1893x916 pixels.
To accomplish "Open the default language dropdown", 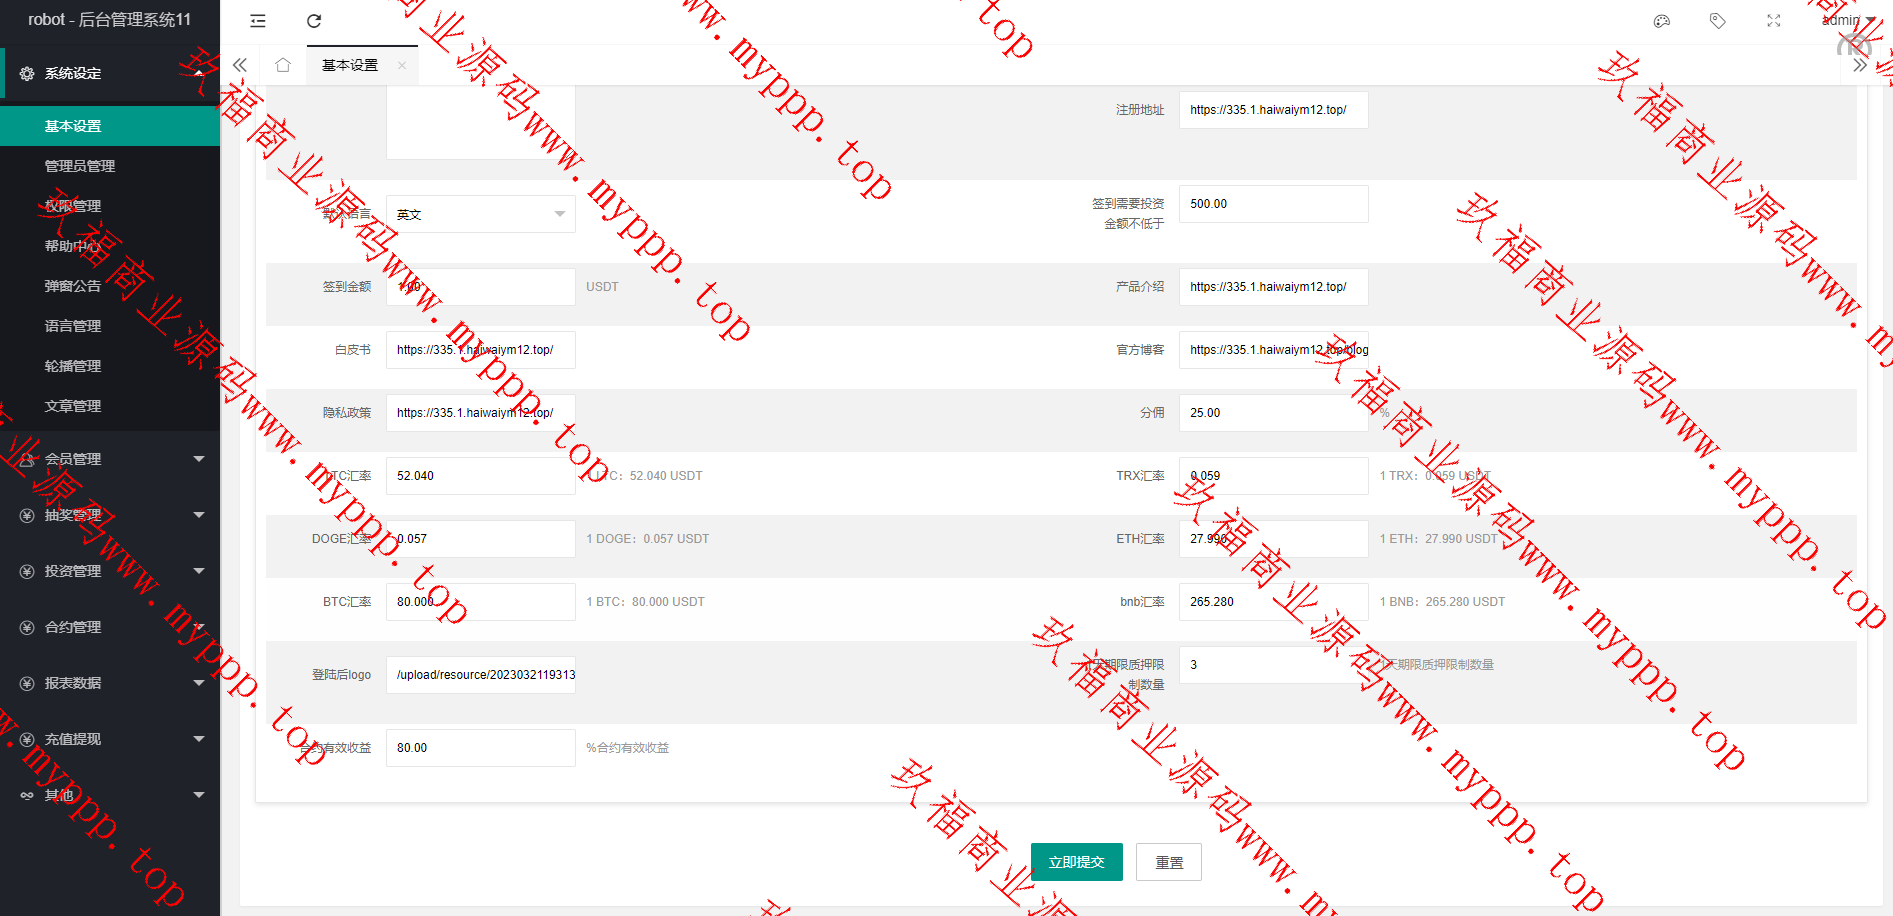I will [480, 214].
